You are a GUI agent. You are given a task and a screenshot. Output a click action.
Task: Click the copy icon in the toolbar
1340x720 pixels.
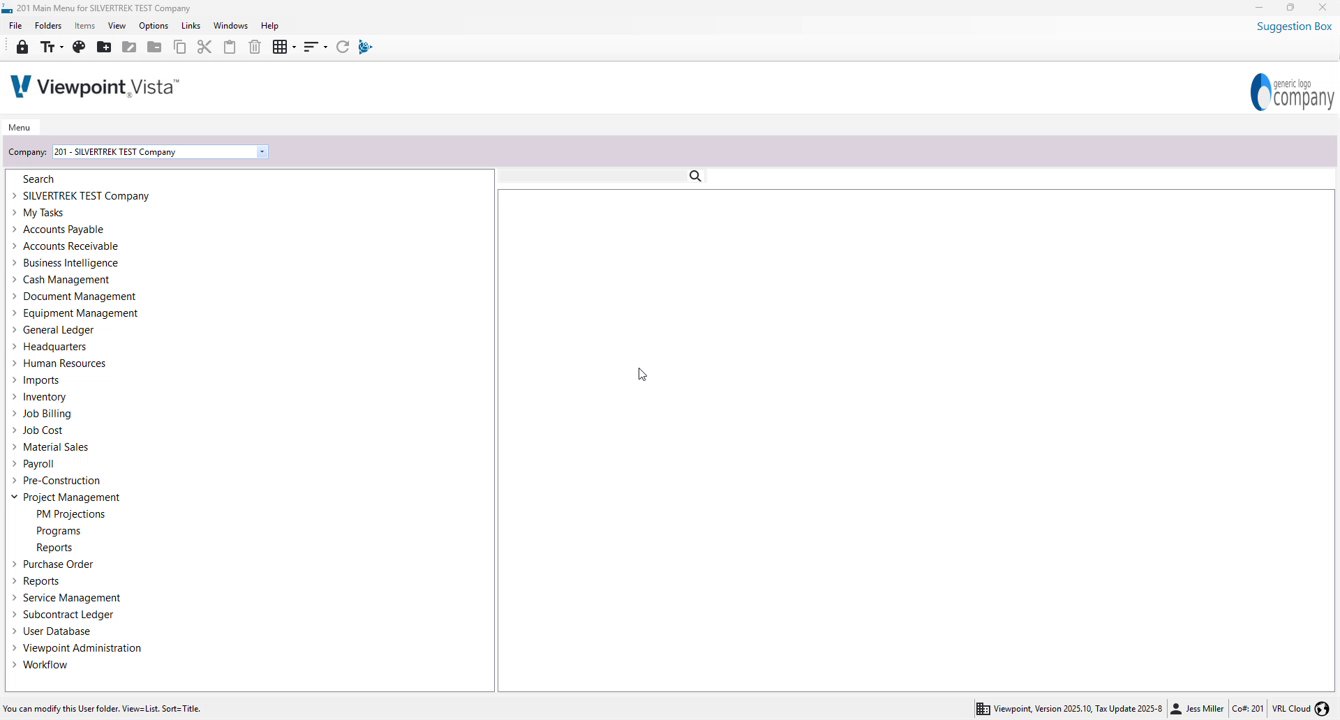(x=180, y=47)
